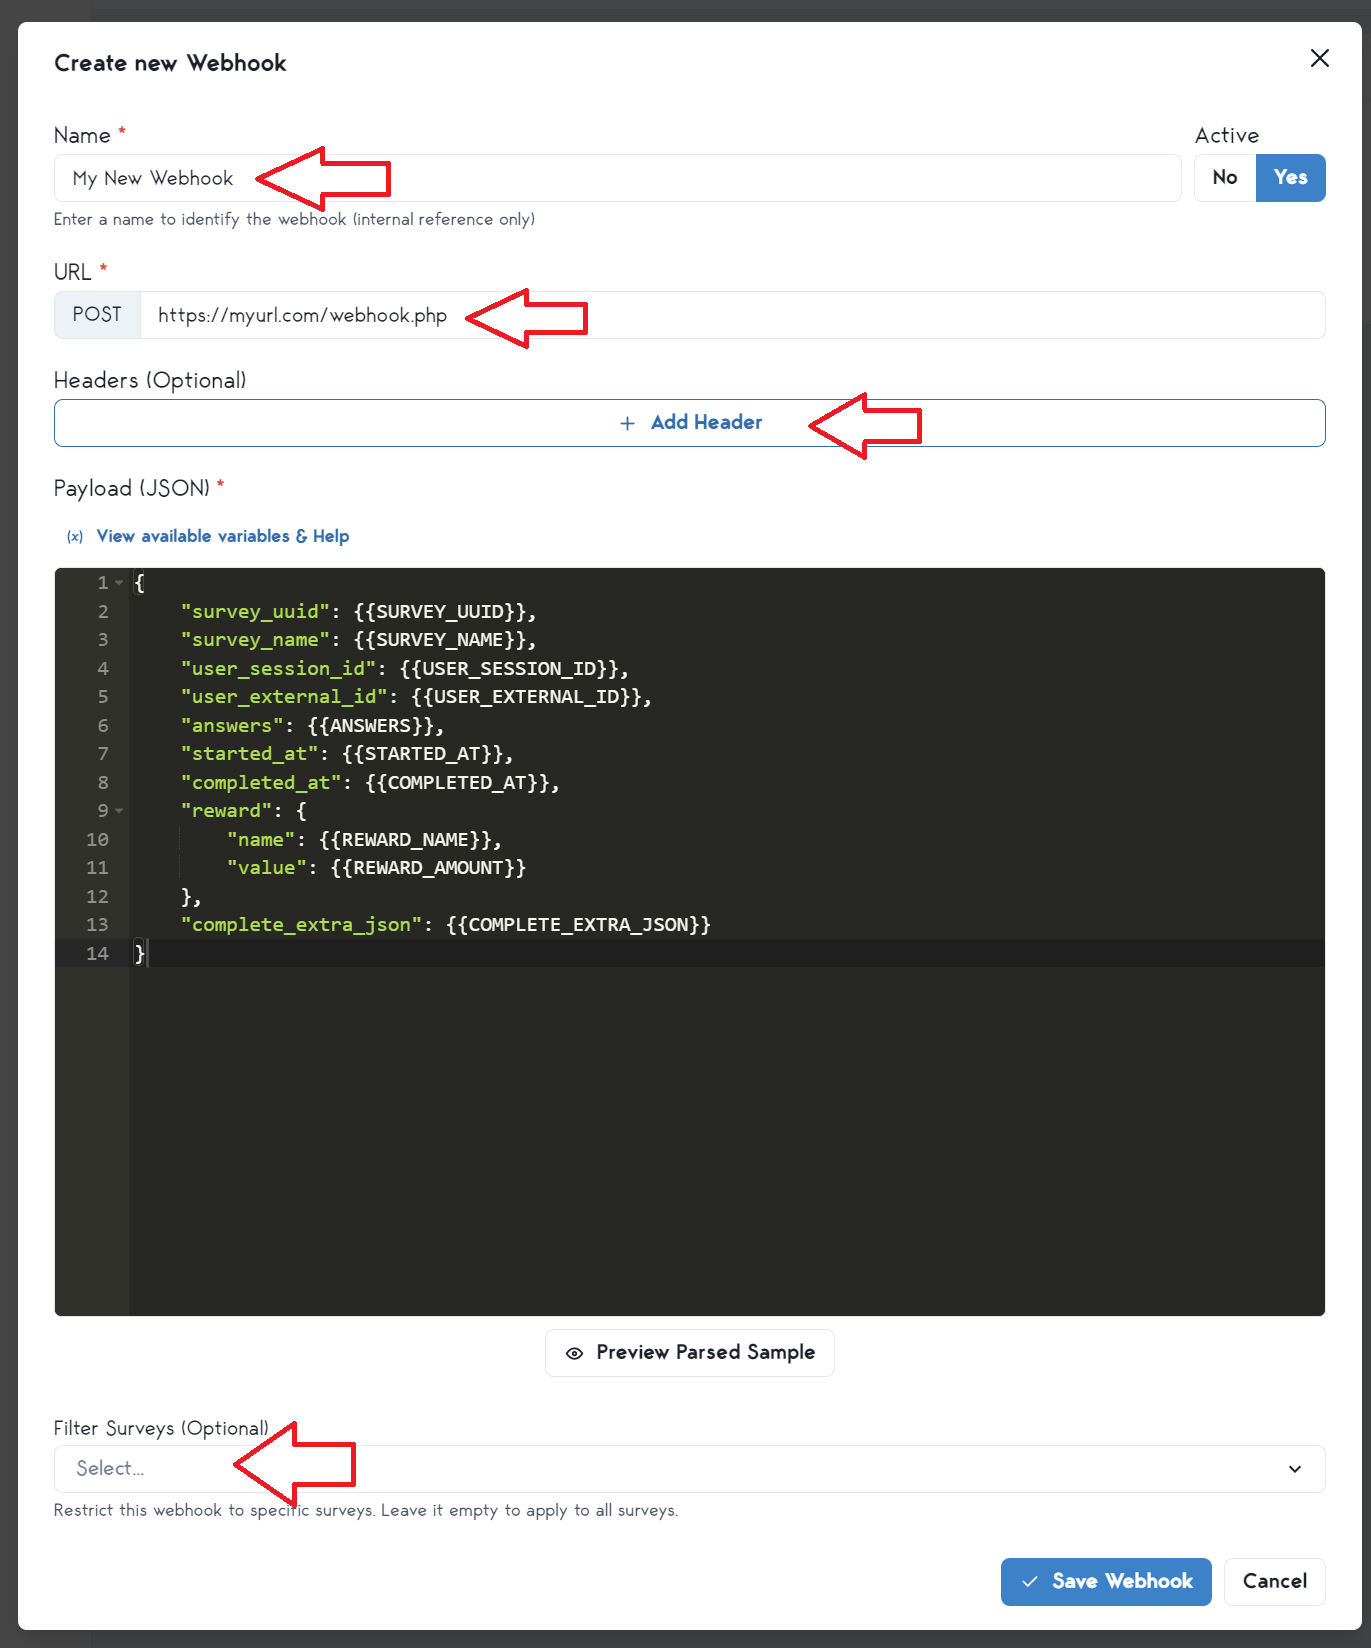Click the Filter Surveys chevron arrow
Screen dimensions: 1371x1648
click(1295, 1469)
